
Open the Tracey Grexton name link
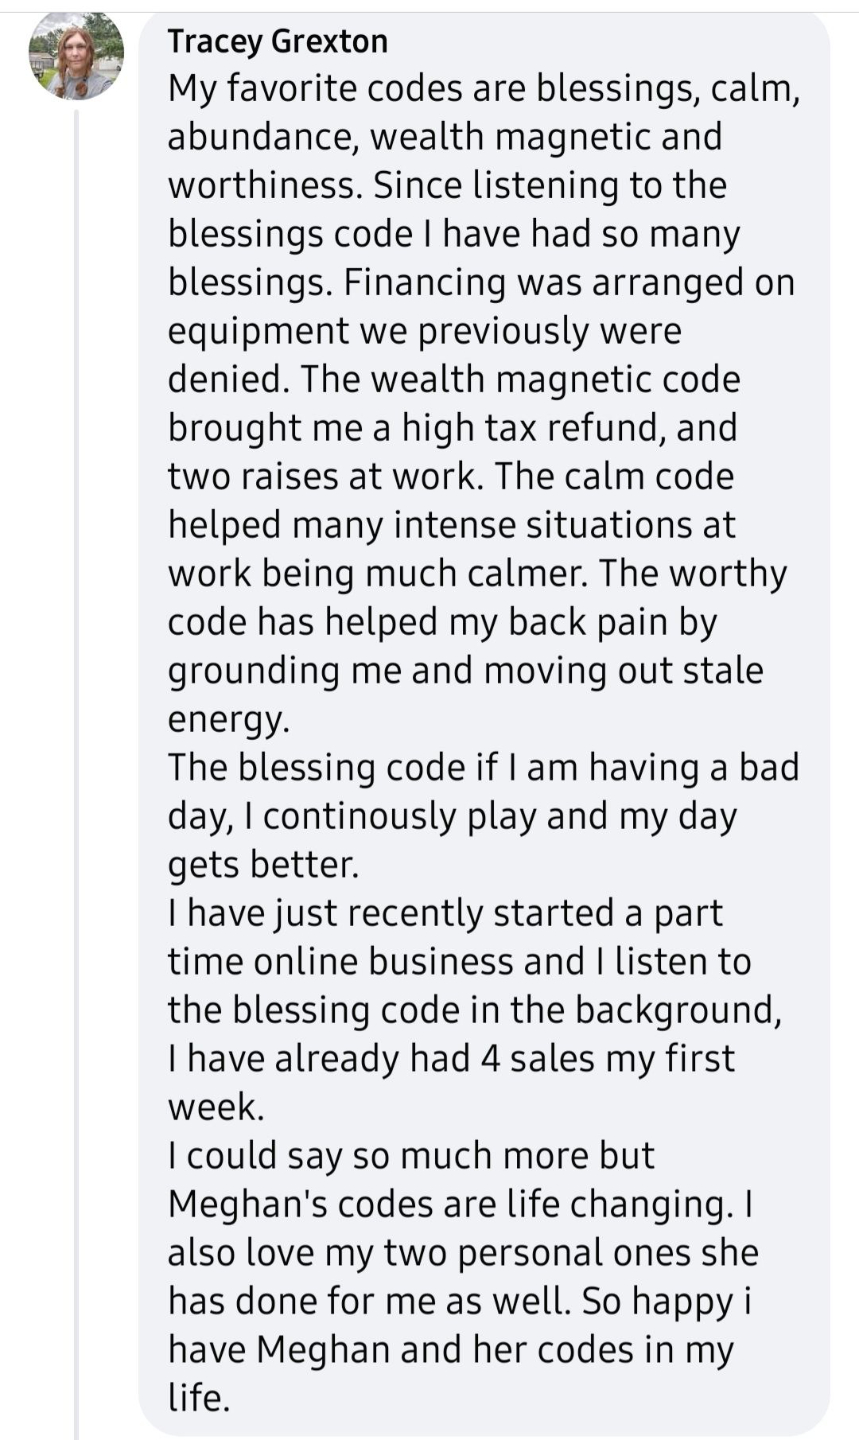point(278,41)
